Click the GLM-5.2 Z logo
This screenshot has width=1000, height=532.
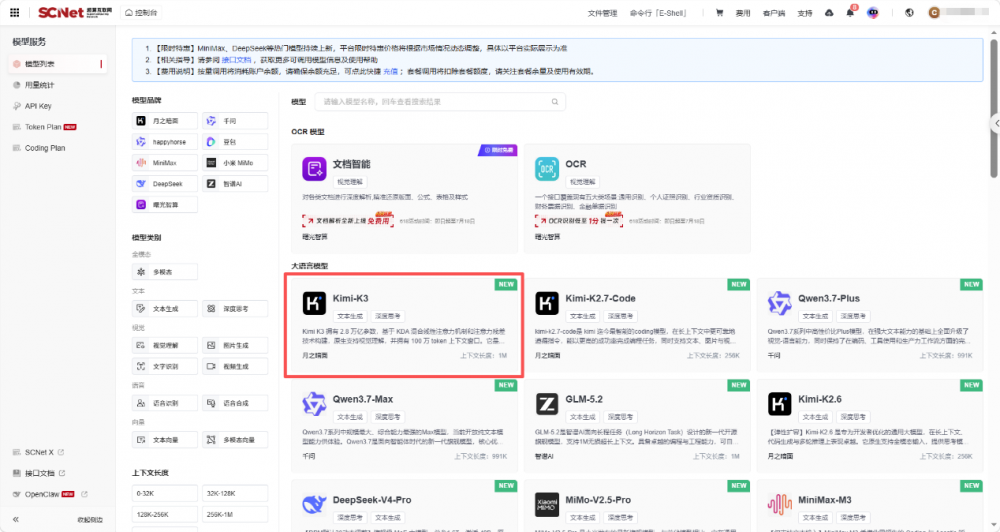pos(547,404)
